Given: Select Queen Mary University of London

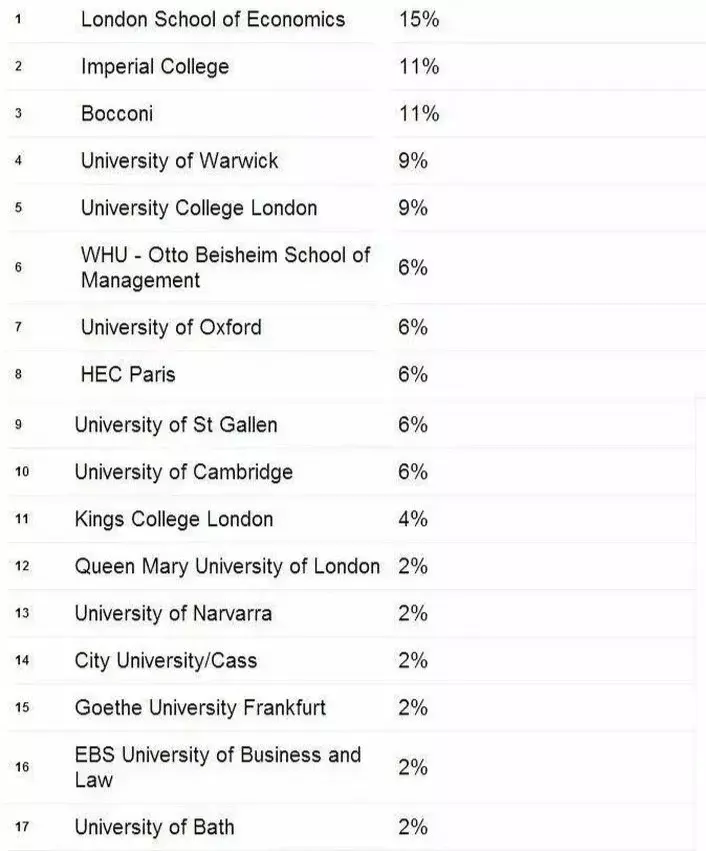Looking at the screenshot, I should (x=227, y=566).
